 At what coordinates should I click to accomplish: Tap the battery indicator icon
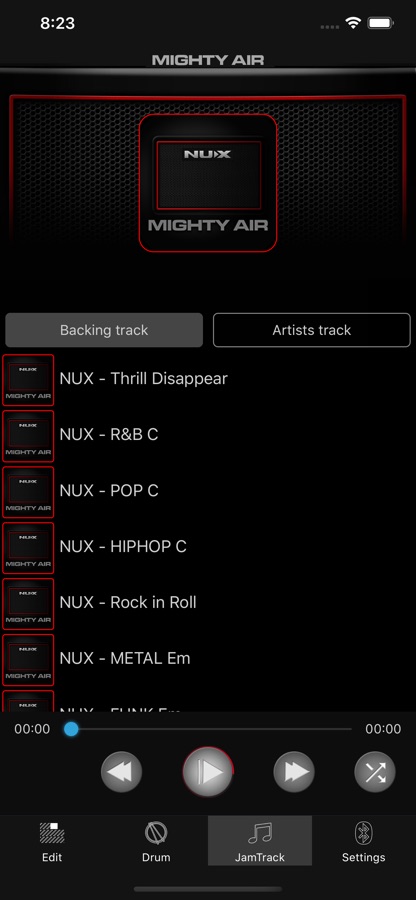tap(380, 23)
